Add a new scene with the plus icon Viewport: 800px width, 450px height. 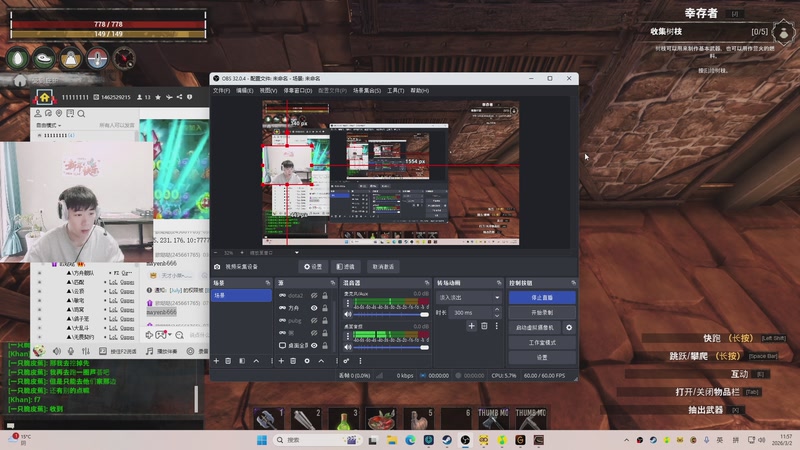tap(216, 361)
